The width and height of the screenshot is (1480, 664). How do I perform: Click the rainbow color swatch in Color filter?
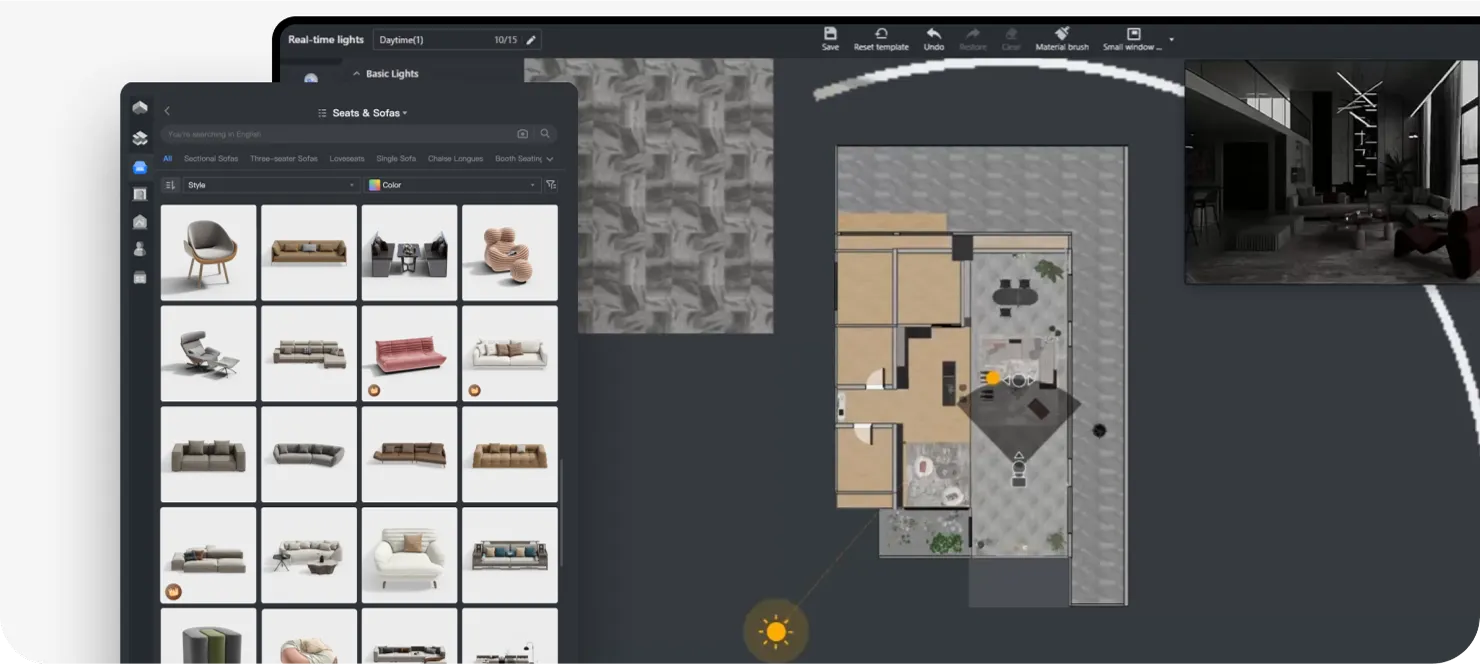tap(375, 185)
